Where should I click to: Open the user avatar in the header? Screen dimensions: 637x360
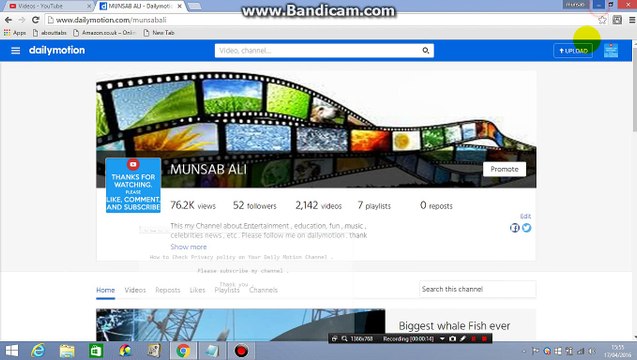[611, 50]
